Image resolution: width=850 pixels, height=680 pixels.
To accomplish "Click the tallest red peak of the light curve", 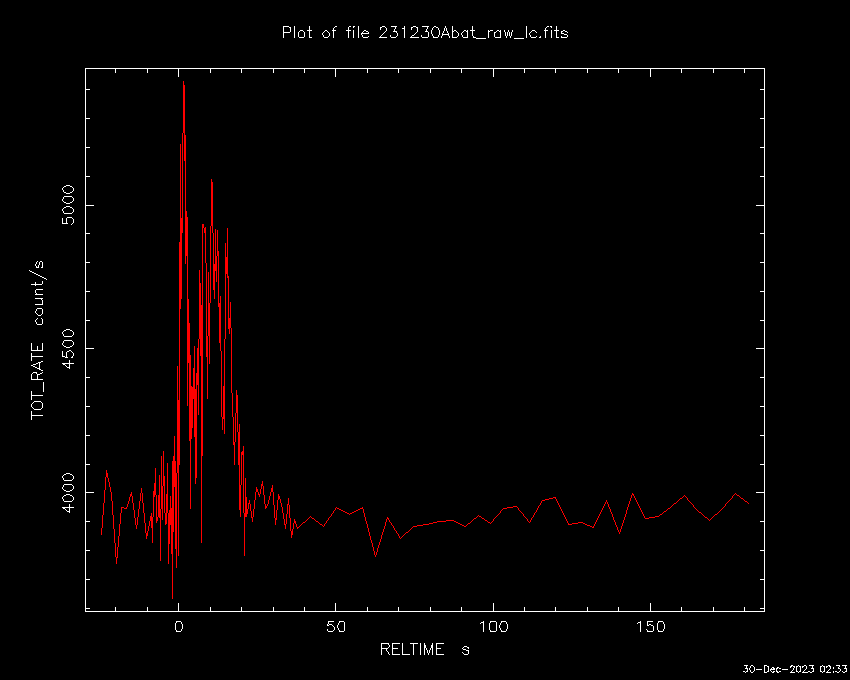I will [184, 83].
